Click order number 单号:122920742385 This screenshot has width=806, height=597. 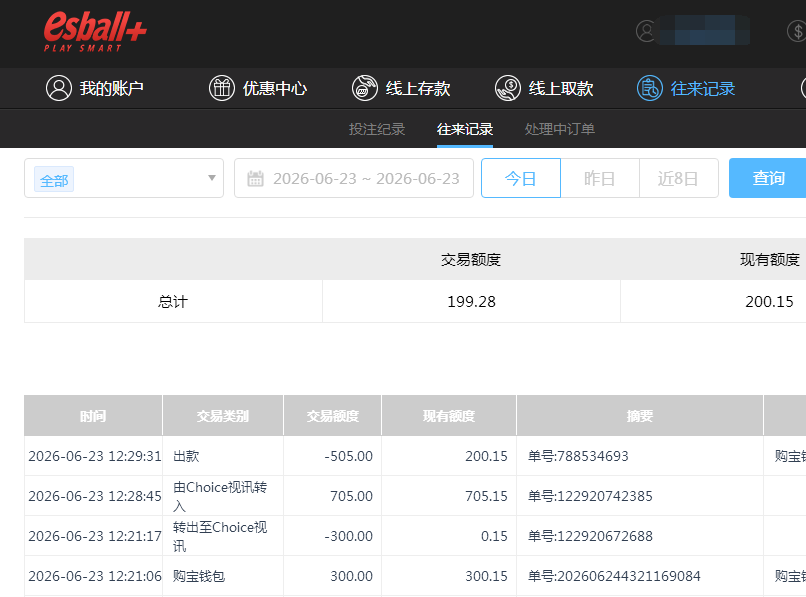(590, 496)
